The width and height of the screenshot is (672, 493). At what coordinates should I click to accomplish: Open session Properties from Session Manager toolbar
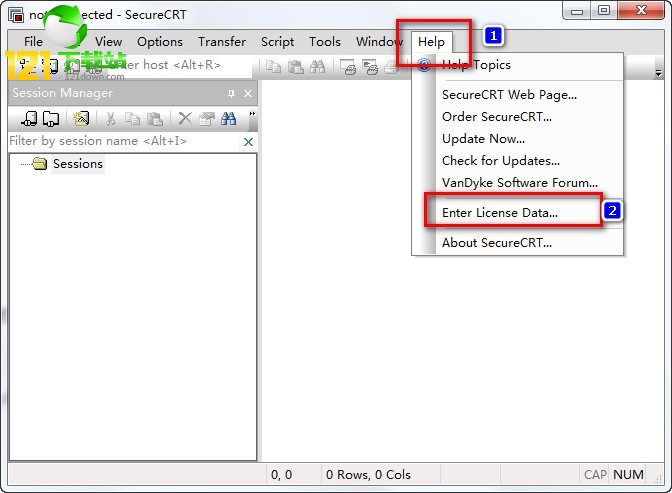pyautogui.click(x=207, y=118)
